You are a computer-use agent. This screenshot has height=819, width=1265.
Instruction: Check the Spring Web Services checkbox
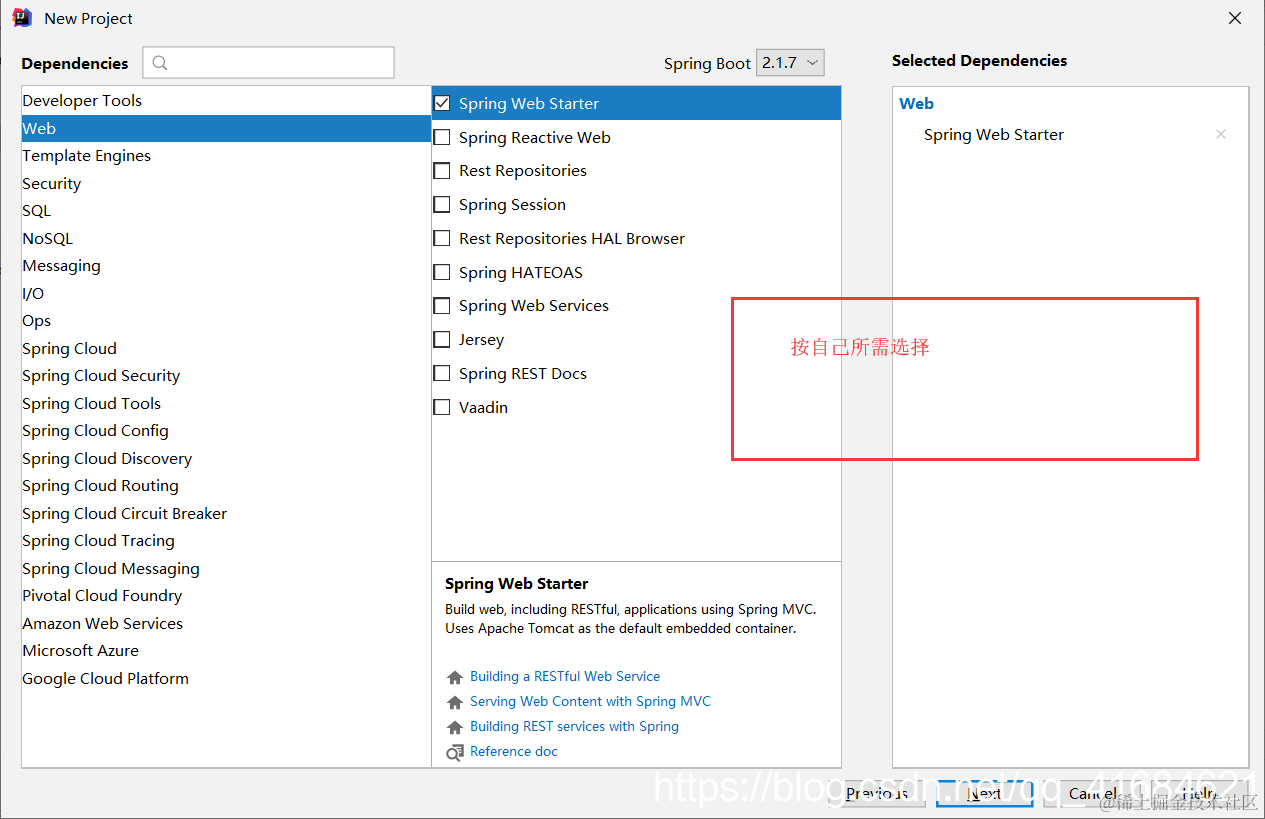442,306
